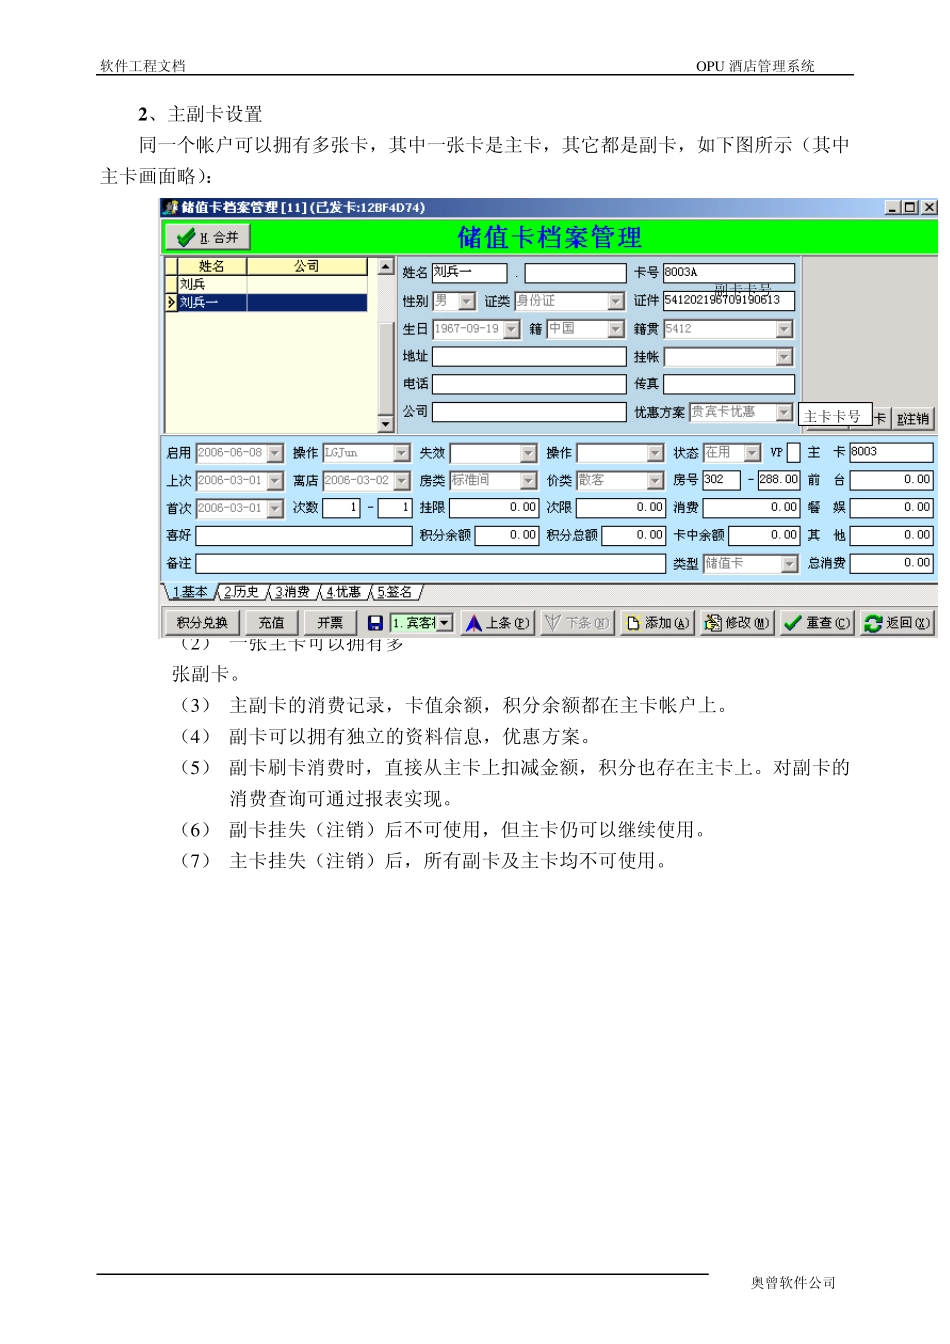Minimize the 储值卡档案管理 window
The image size is (950, 1344).
[x=893, y=207]
